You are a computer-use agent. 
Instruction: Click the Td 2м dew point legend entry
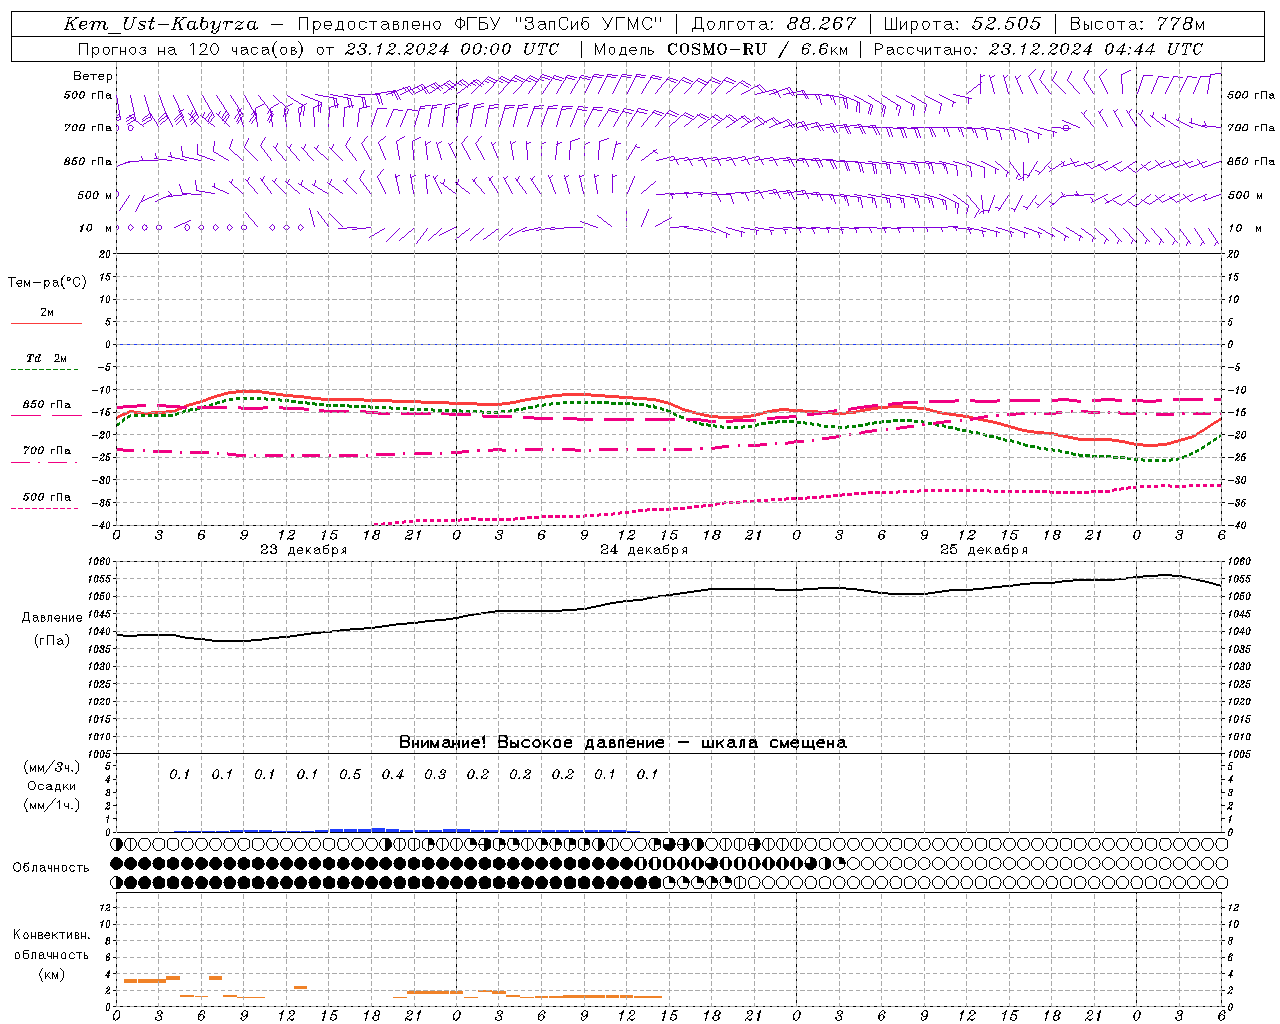[x=46, y=358]
